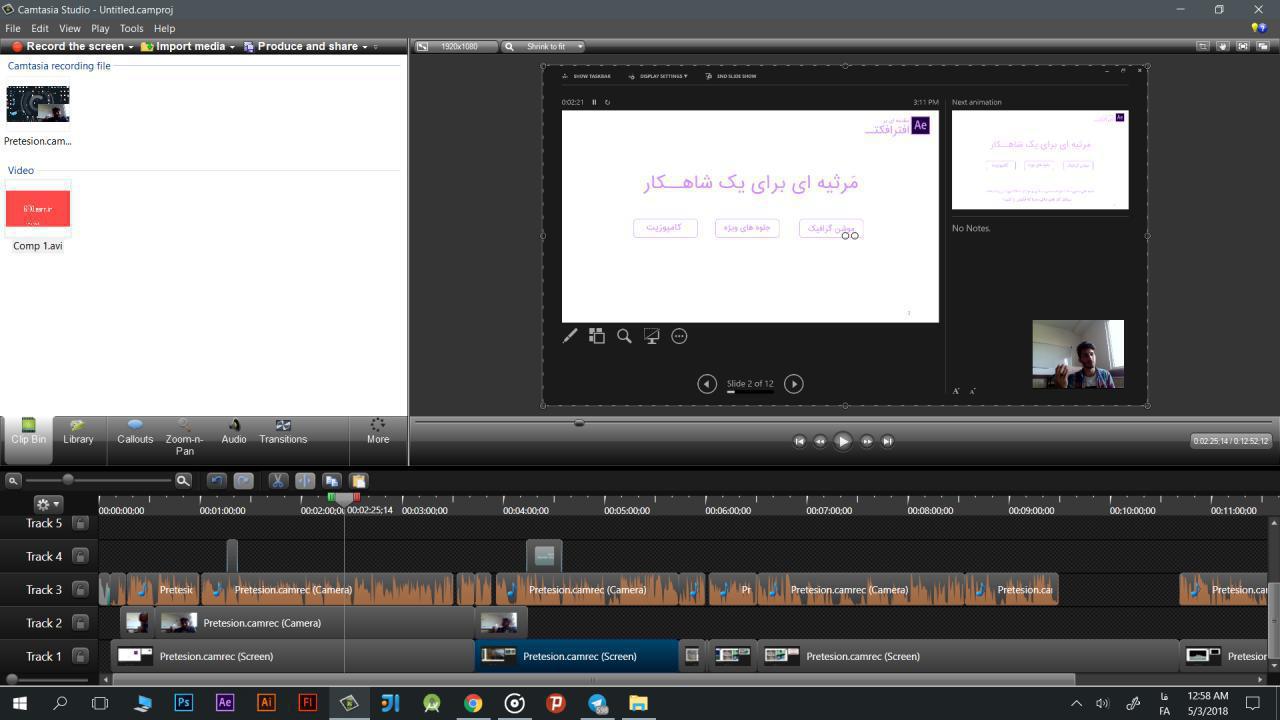The width and height of the screenshot is (1280, 720).
Task: Open Illustrator from the taskbar
Action: (x=266, y=703)
